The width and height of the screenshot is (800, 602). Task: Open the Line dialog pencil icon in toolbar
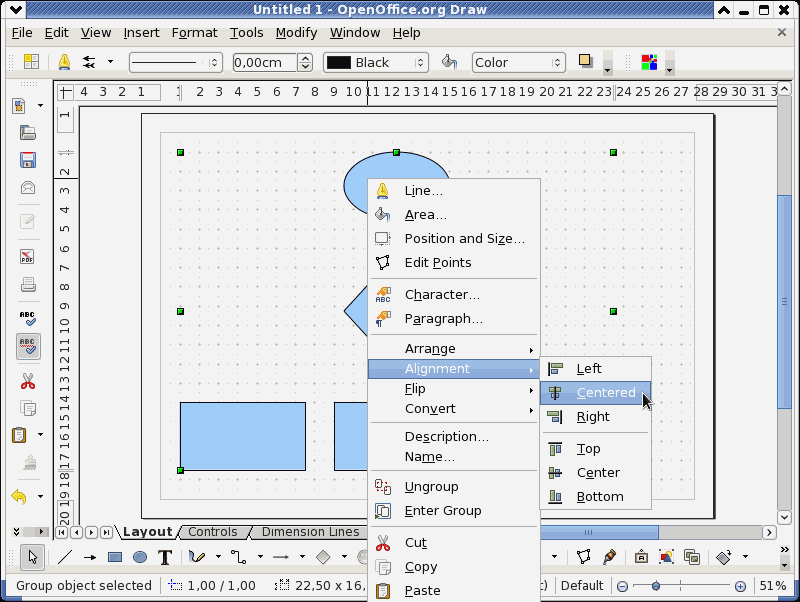64,62
